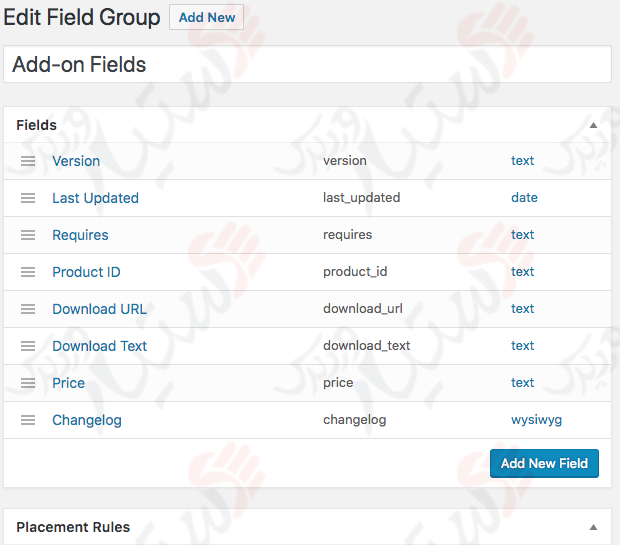Collapse the Fields panel
The image size is (620, 545).
tap(593, 126)
